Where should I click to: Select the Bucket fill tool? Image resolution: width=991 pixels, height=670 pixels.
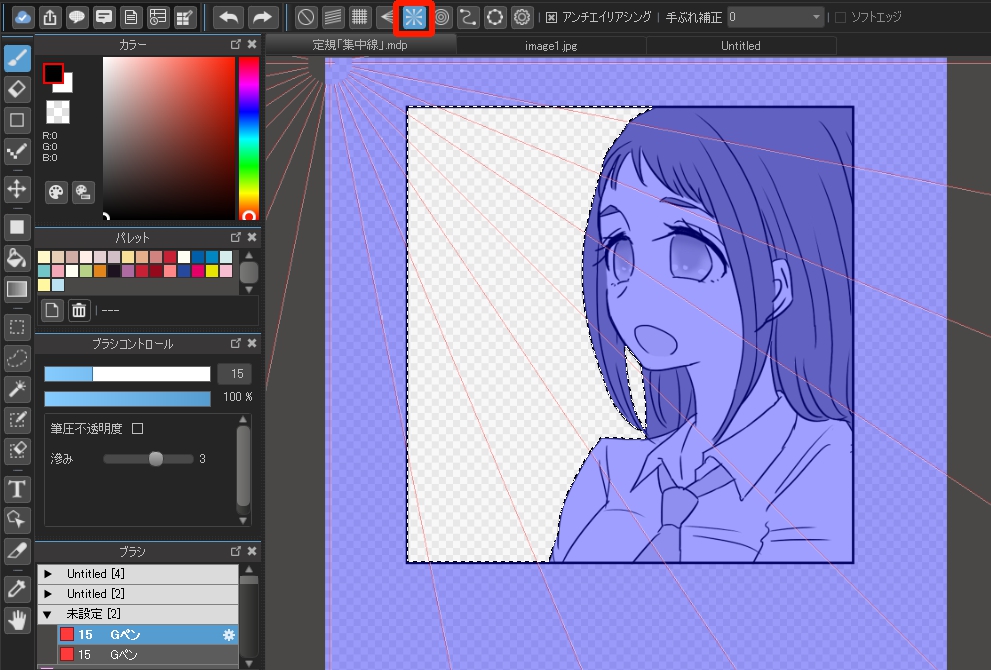pos(16,258)
